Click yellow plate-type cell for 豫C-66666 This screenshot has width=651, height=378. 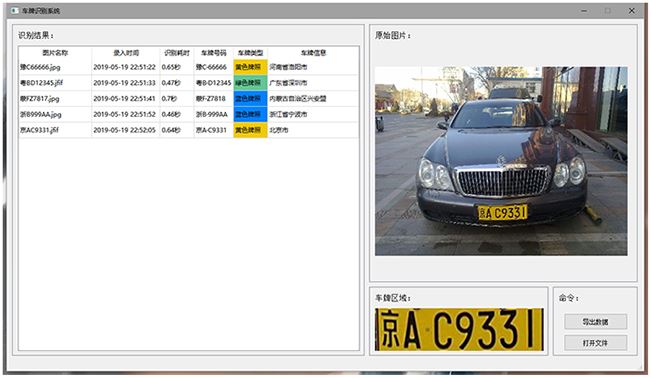coord(250,67)
